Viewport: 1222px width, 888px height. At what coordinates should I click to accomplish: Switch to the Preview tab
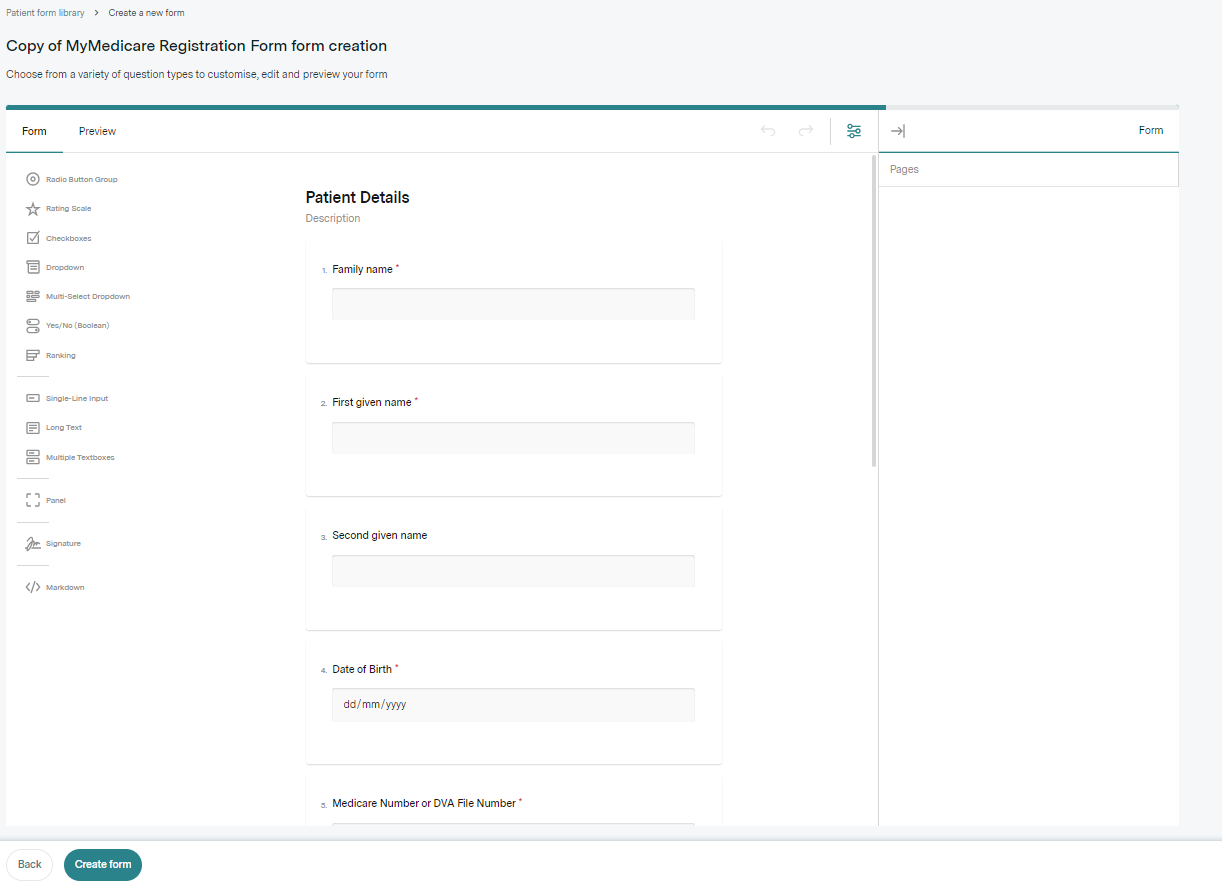97,131
